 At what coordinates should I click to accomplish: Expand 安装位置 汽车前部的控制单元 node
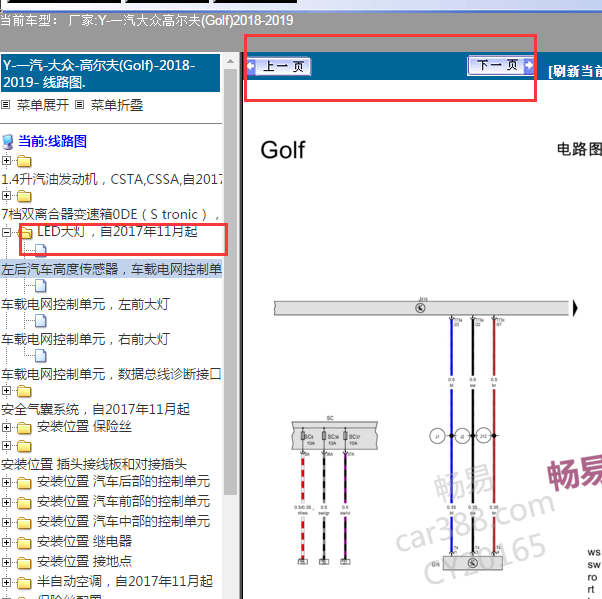(x=6, y=502)
